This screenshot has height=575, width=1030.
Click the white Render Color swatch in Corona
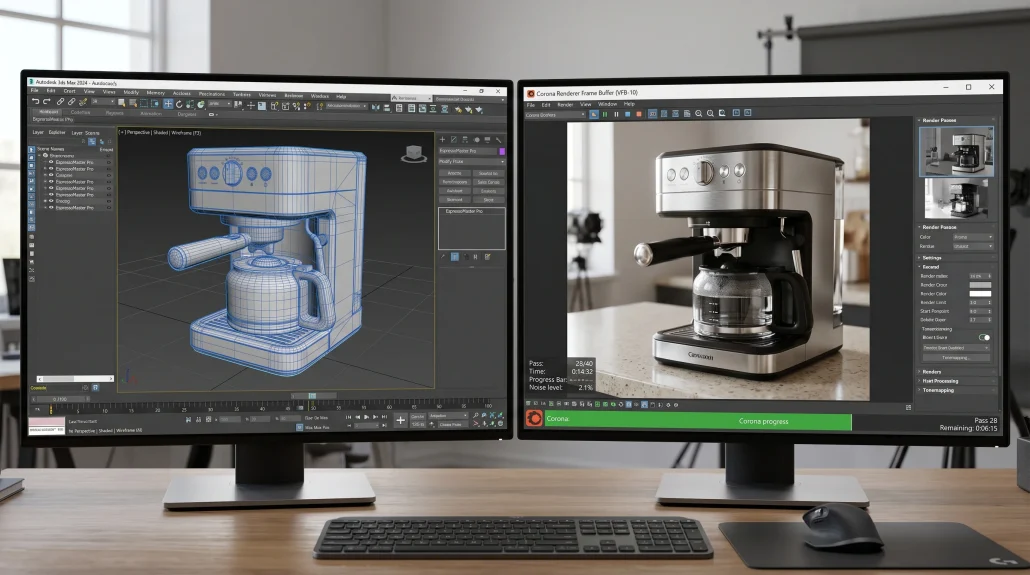[980, 294]
